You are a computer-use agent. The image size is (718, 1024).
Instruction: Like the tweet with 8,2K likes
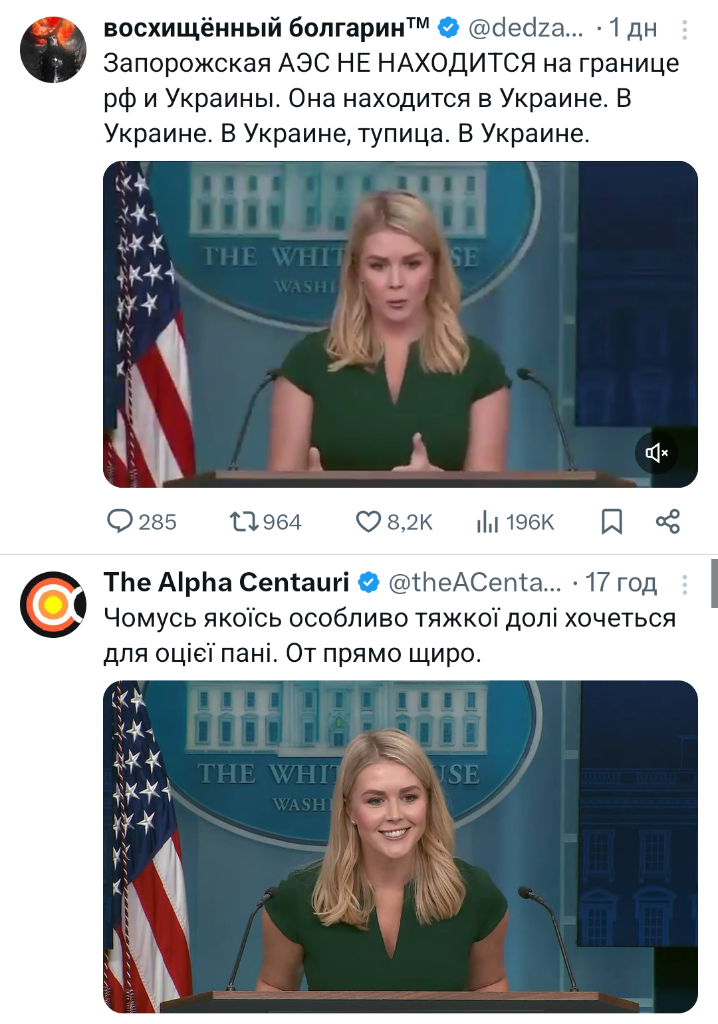[370, 521]
